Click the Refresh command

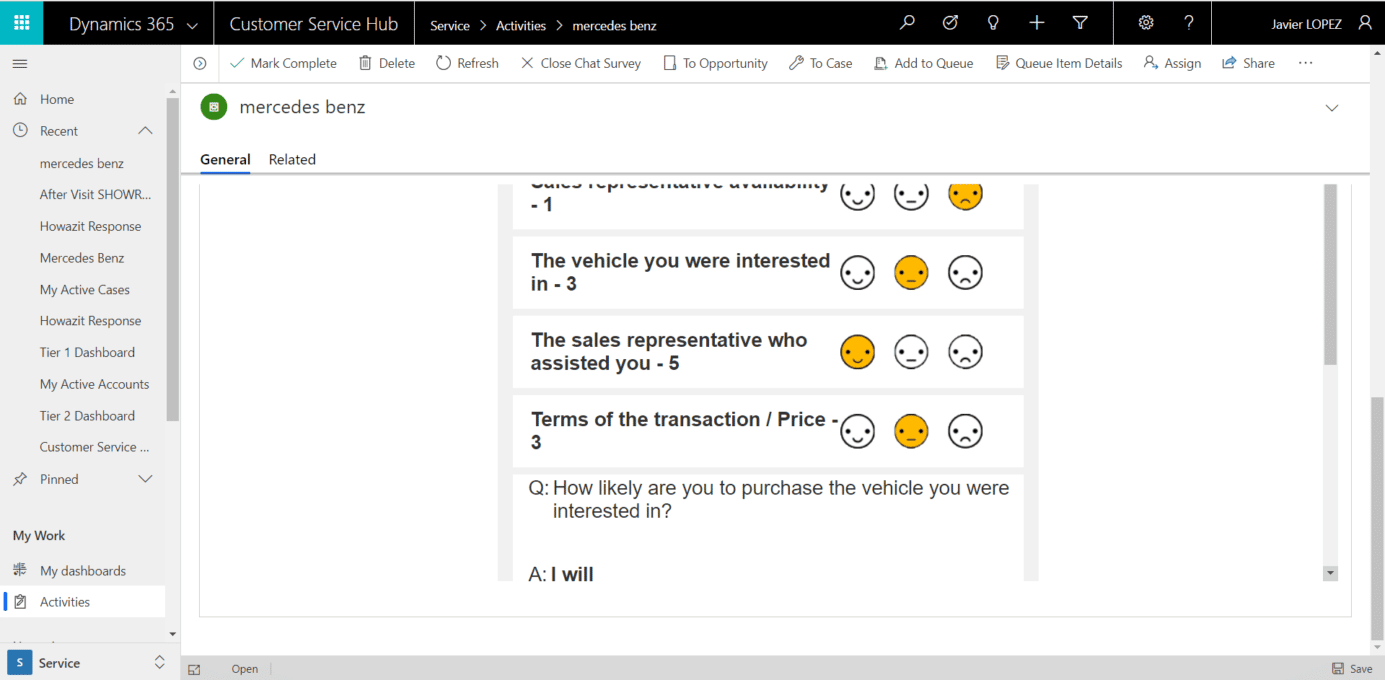tap(467, 63)
